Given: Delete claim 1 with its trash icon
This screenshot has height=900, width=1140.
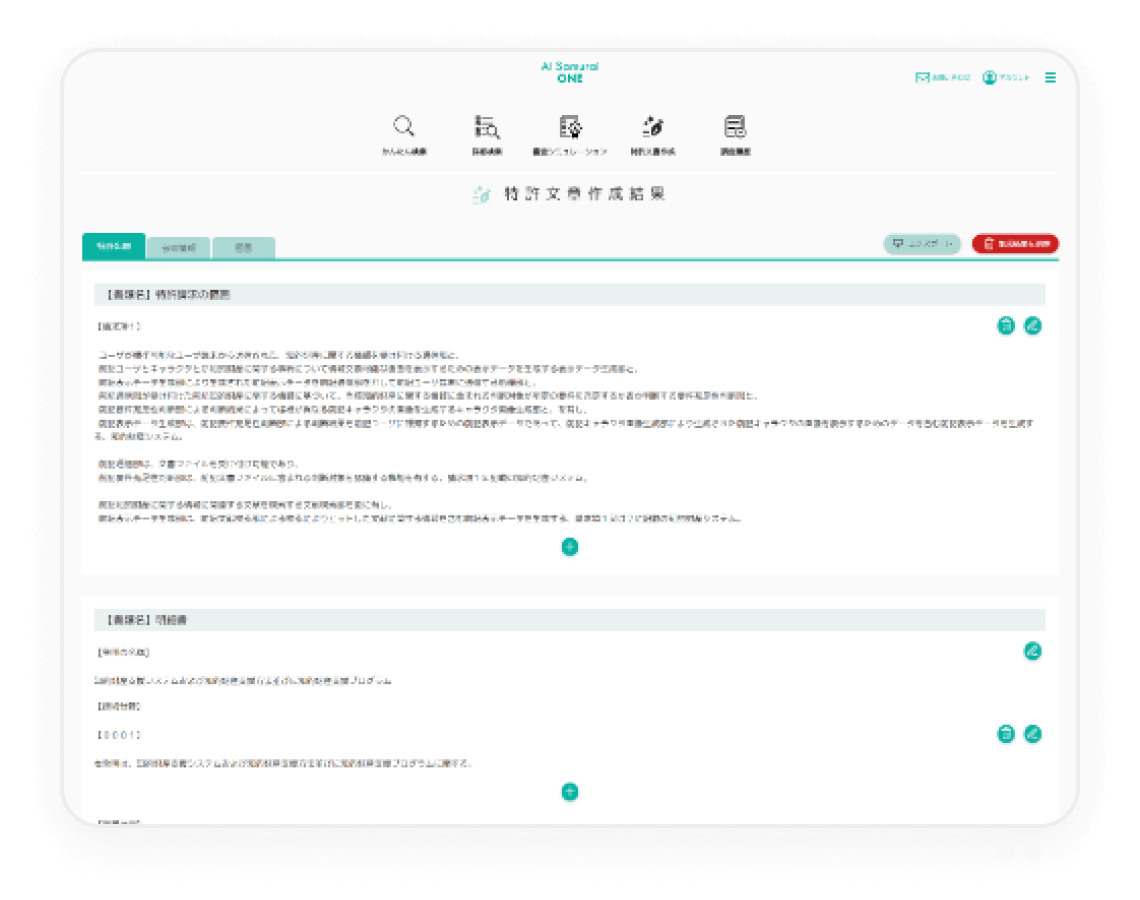Looking at the screenshot, I should click(1005, 326).
